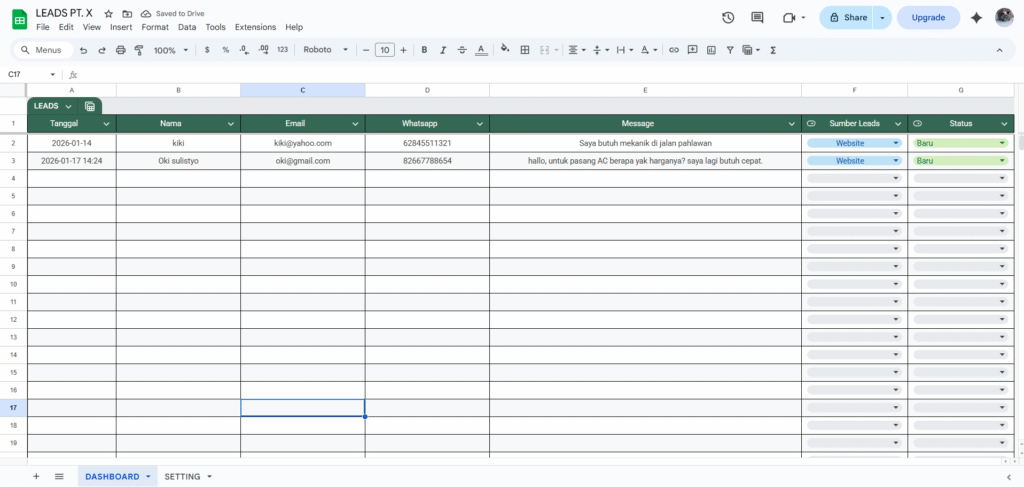Switch to the SETTING sheet tab
This screenshot has width=1024, height=487.
point(182,477)
